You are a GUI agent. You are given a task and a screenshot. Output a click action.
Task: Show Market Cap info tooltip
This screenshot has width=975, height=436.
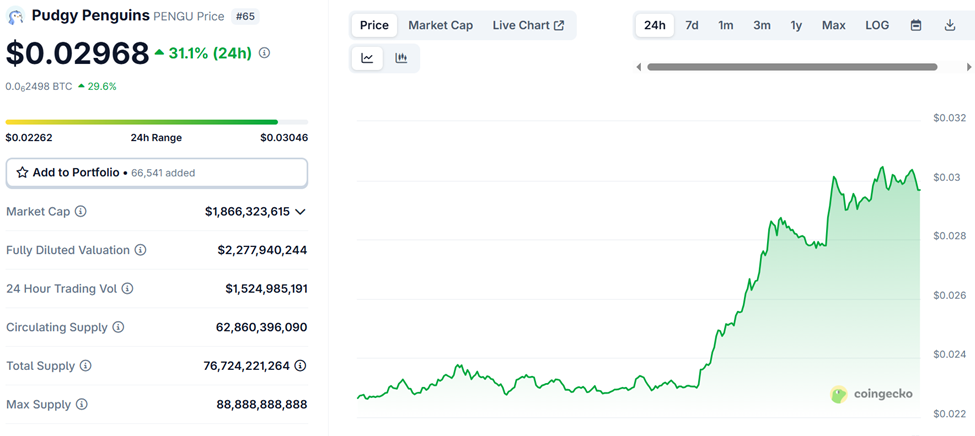pos(80,211)
